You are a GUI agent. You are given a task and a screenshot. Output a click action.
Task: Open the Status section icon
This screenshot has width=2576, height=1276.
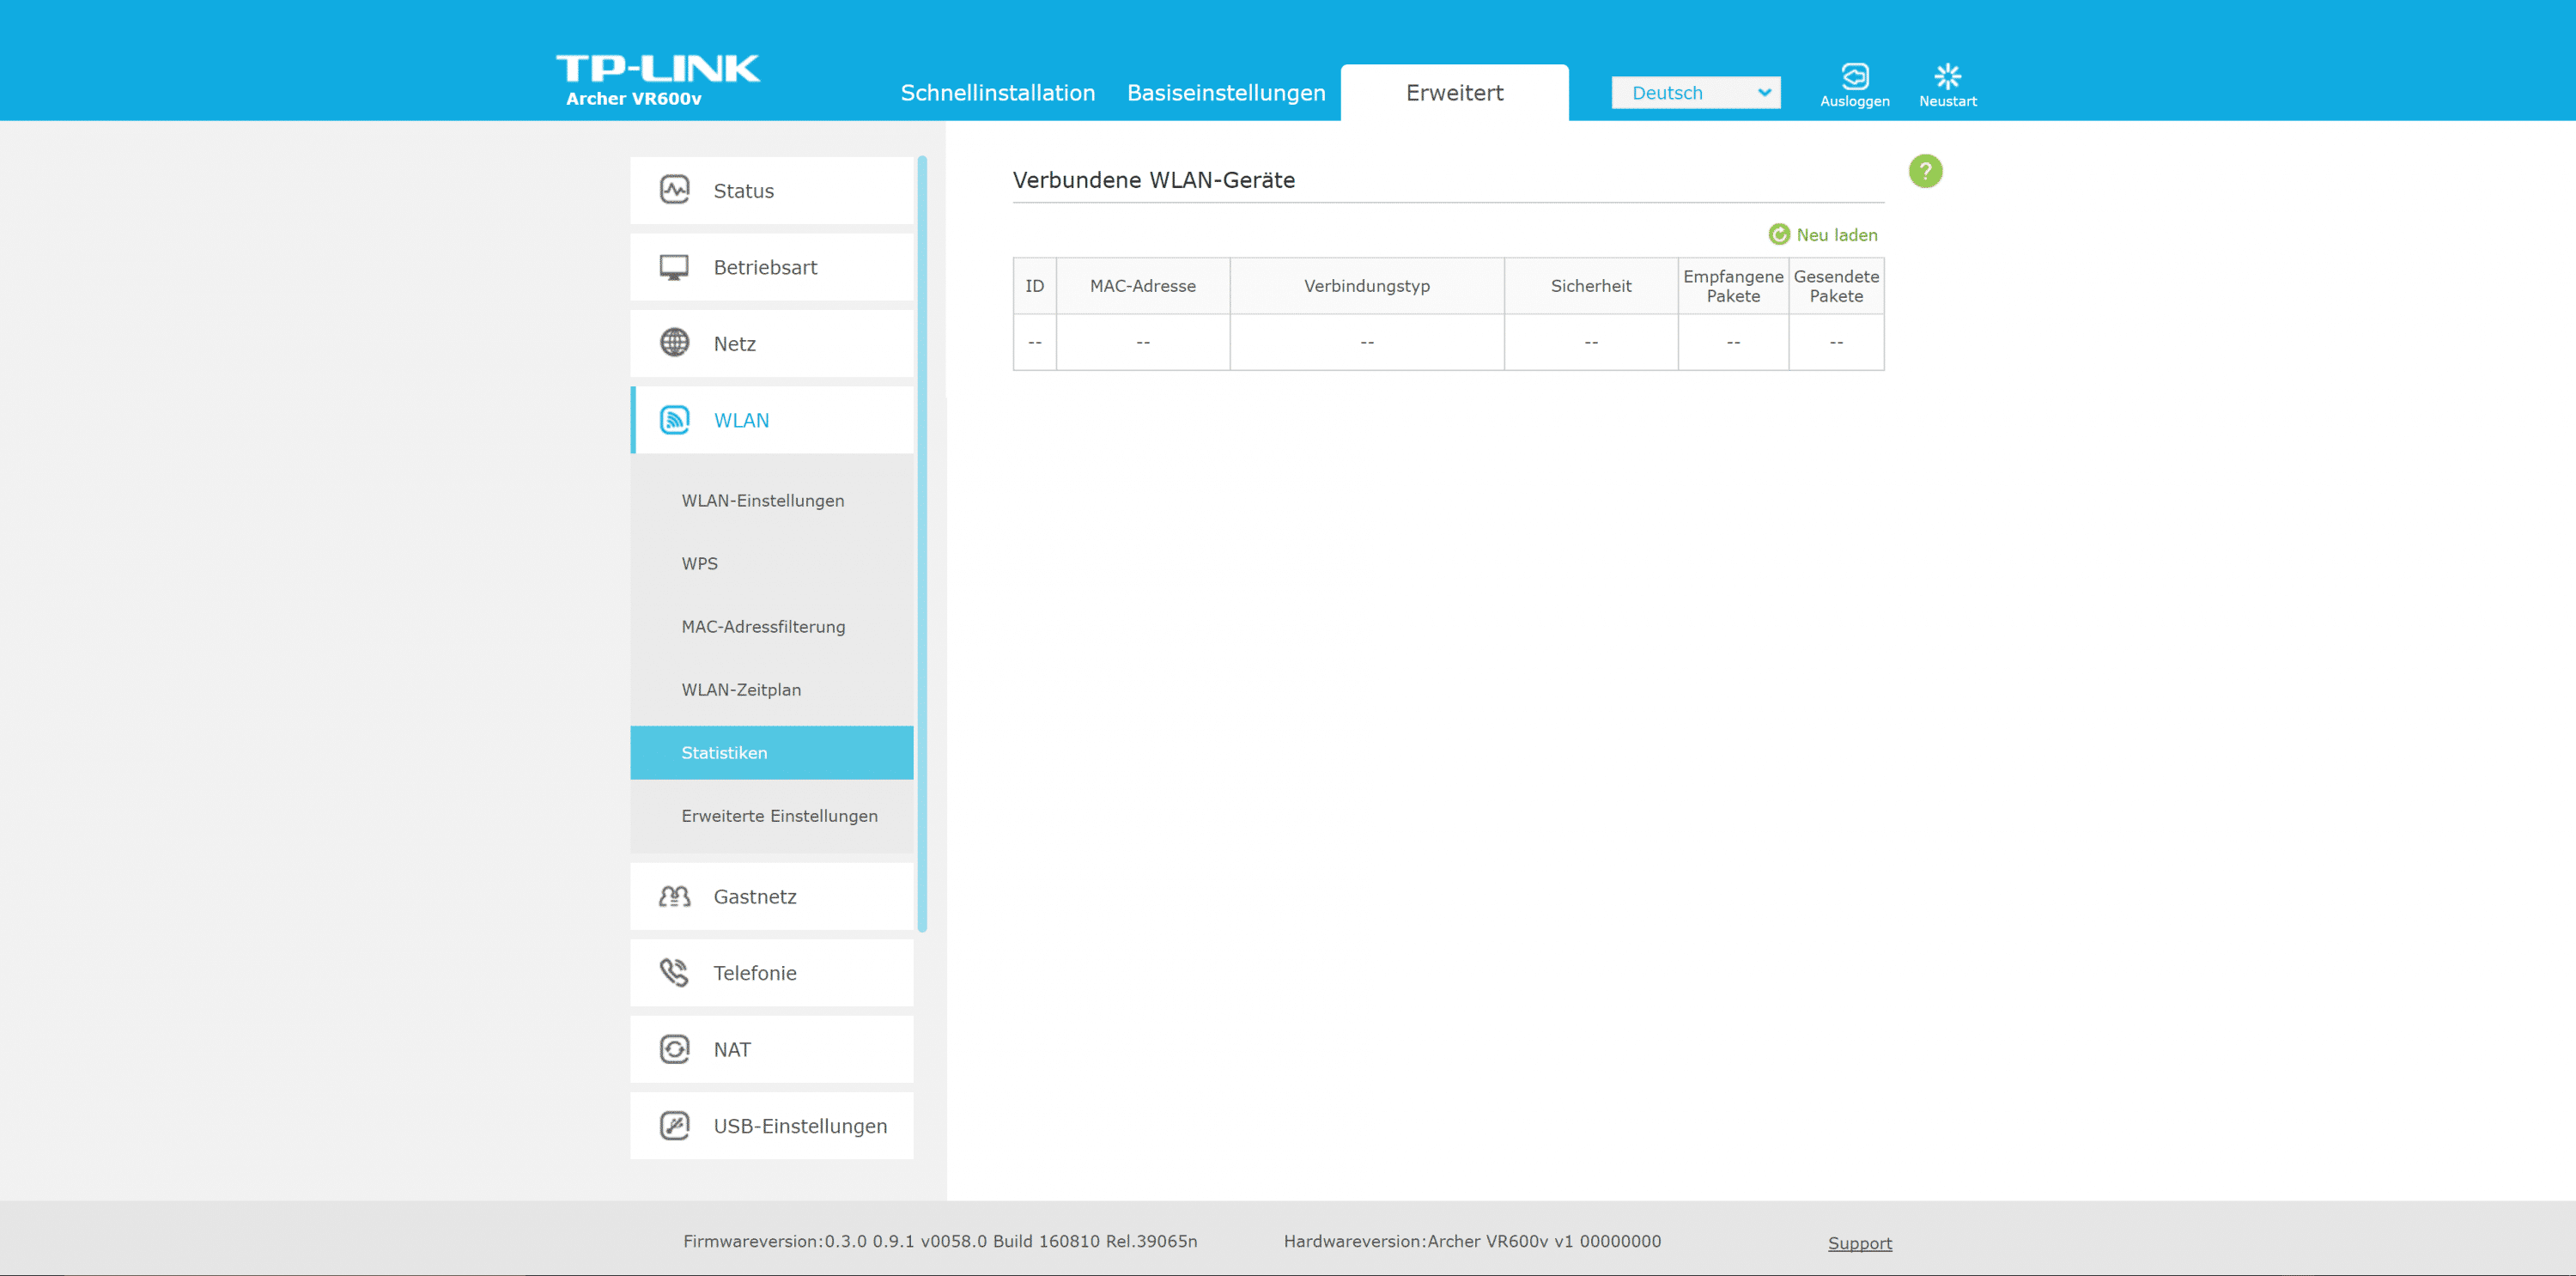pyautogui.click(x=675, y=190)
